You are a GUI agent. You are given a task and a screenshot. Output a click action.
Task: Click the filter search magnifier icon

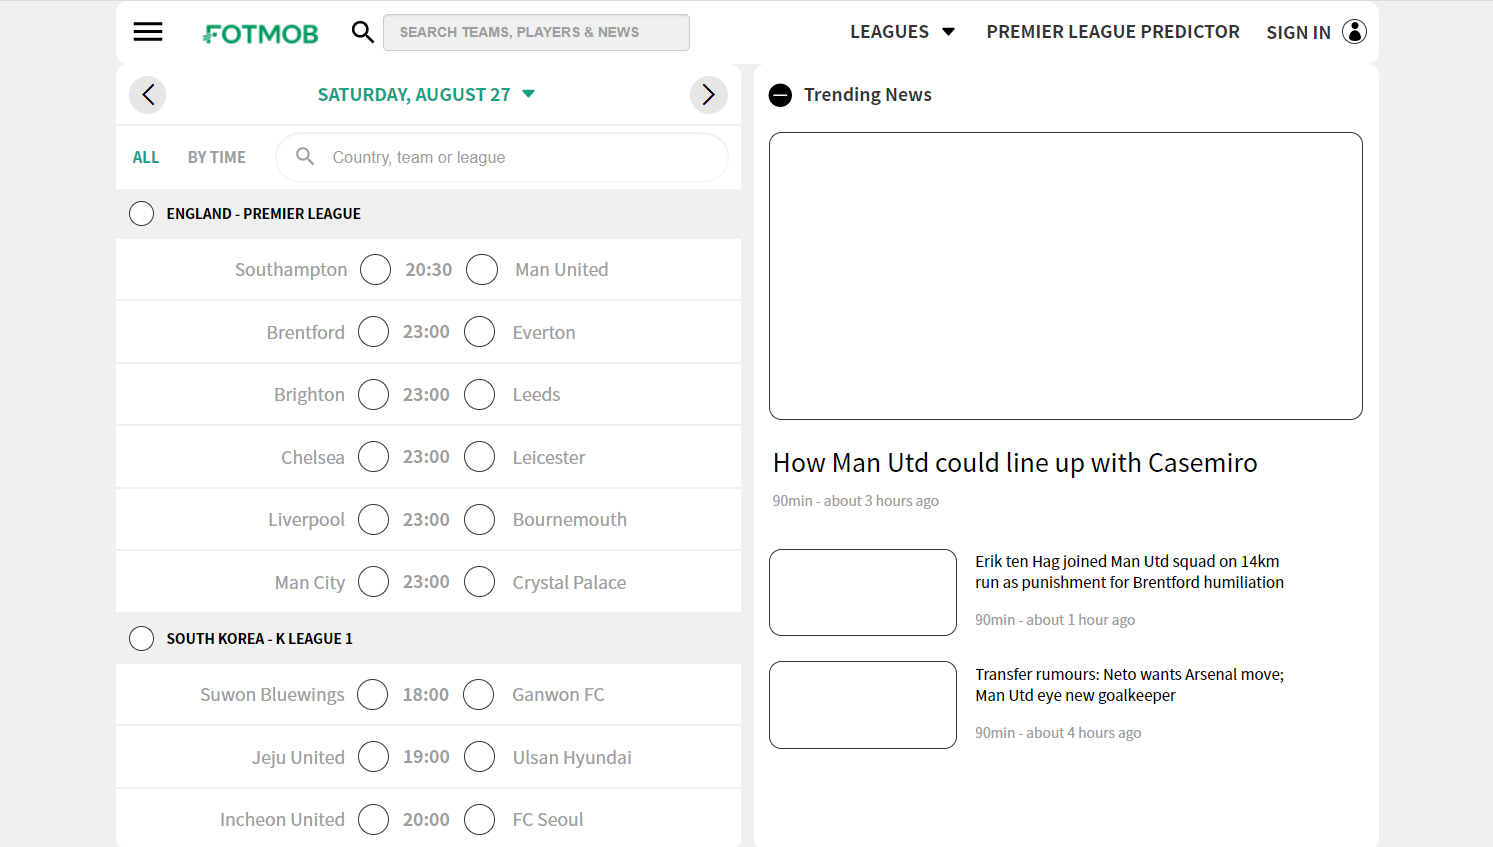pyautogui.click(x=305, y=157)
